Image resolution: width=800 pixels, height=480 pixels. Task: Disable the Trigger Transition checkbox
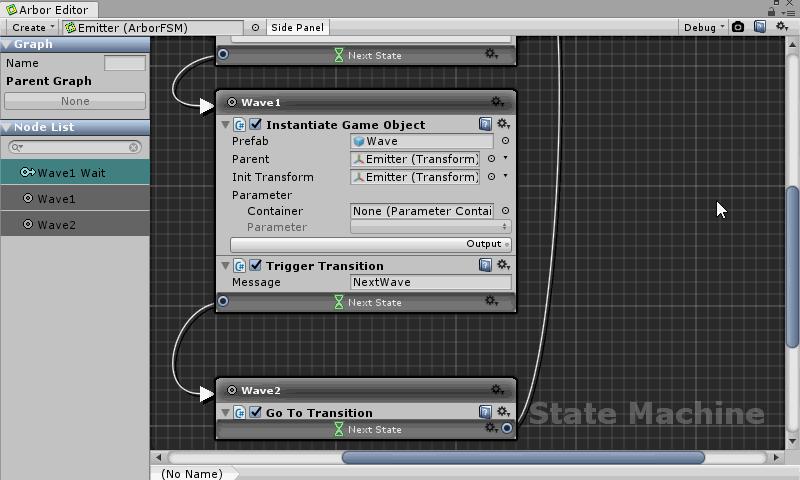coord(256,265)
